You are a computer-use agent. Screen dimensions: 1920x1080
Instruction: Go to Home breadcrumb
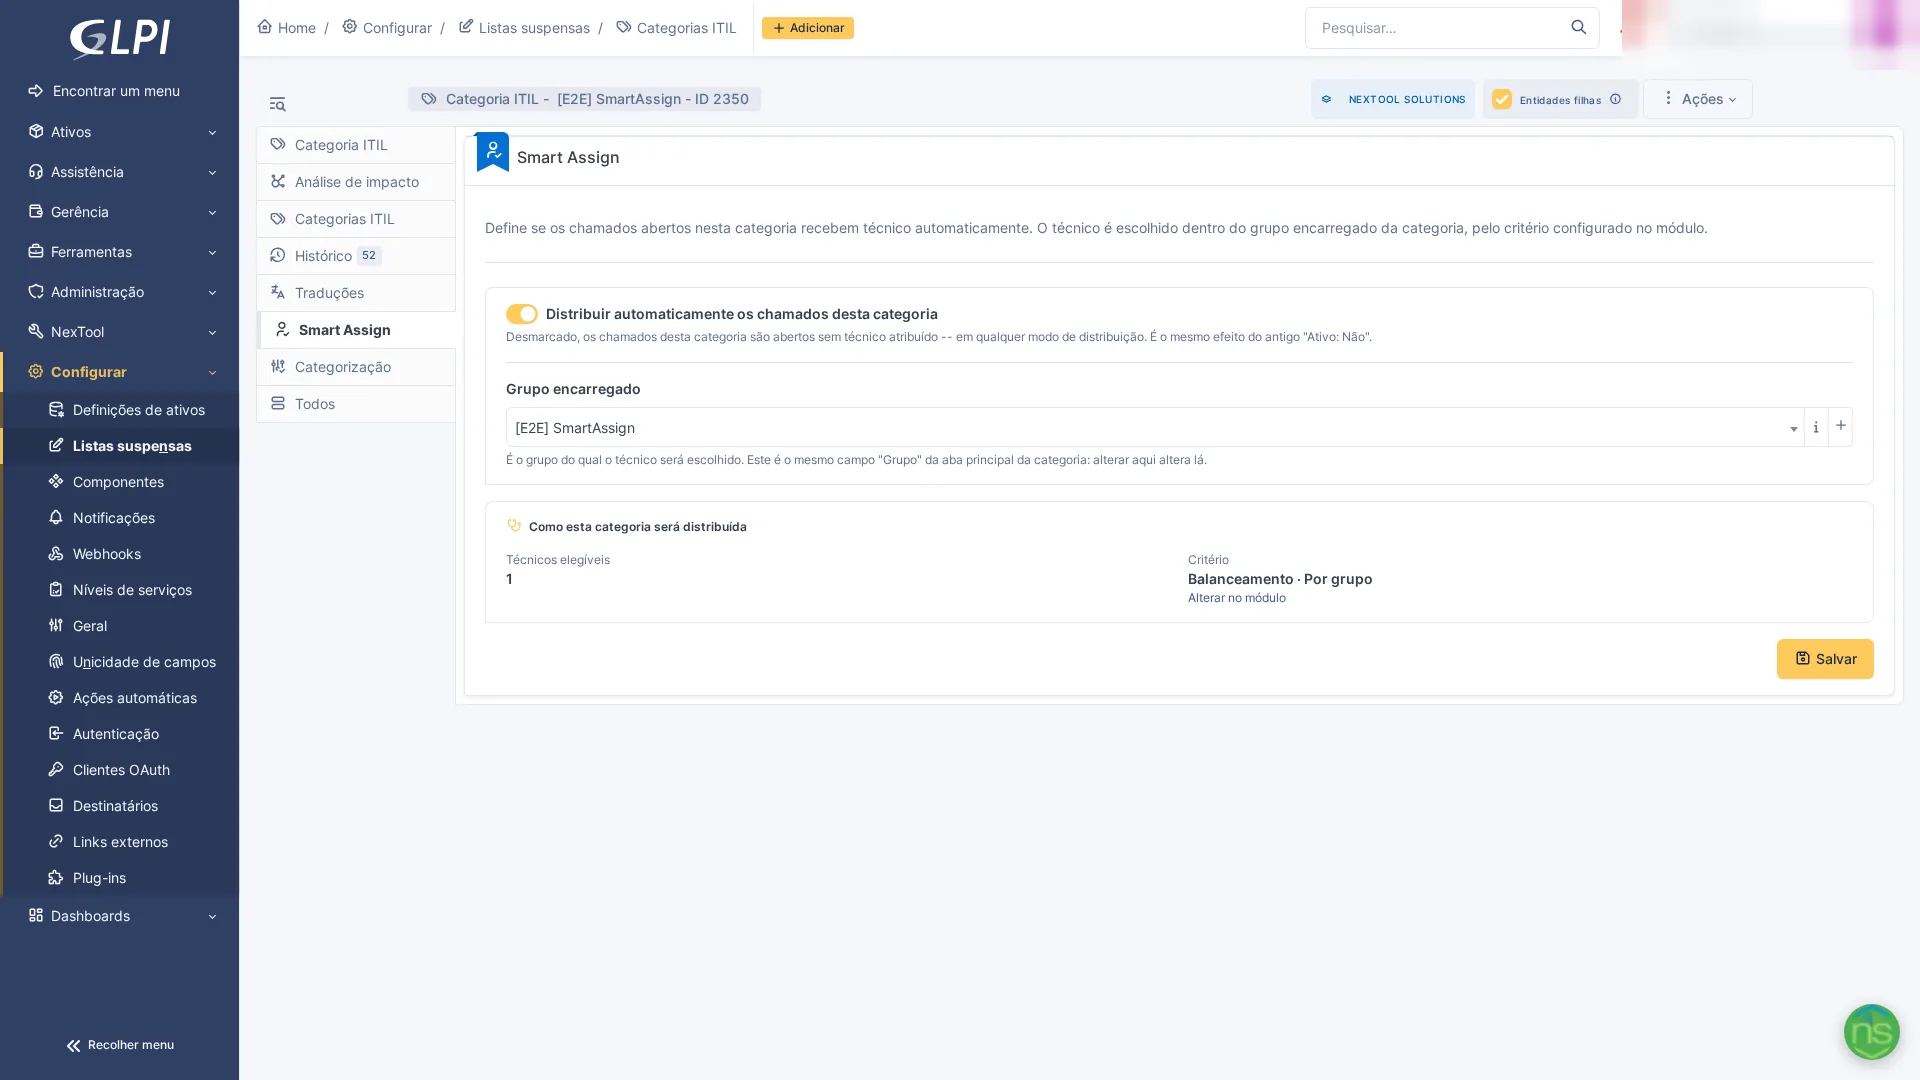point(286,28)
